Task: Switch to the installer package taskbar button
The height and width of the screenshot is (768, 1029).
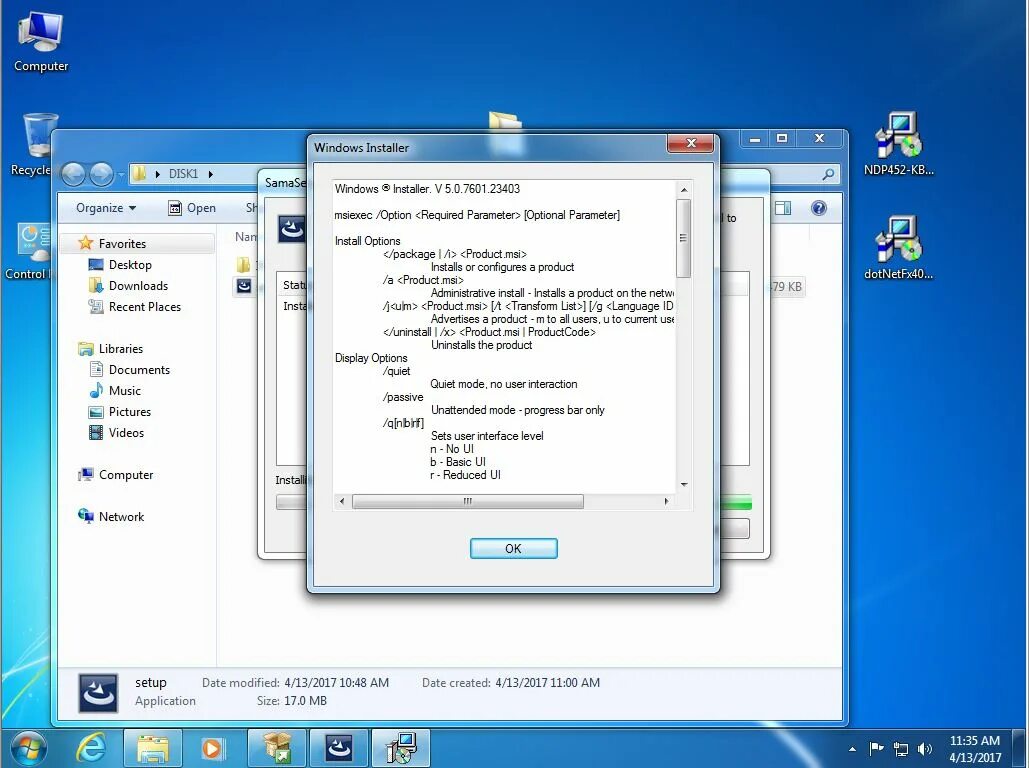Action: click(277, 748)
